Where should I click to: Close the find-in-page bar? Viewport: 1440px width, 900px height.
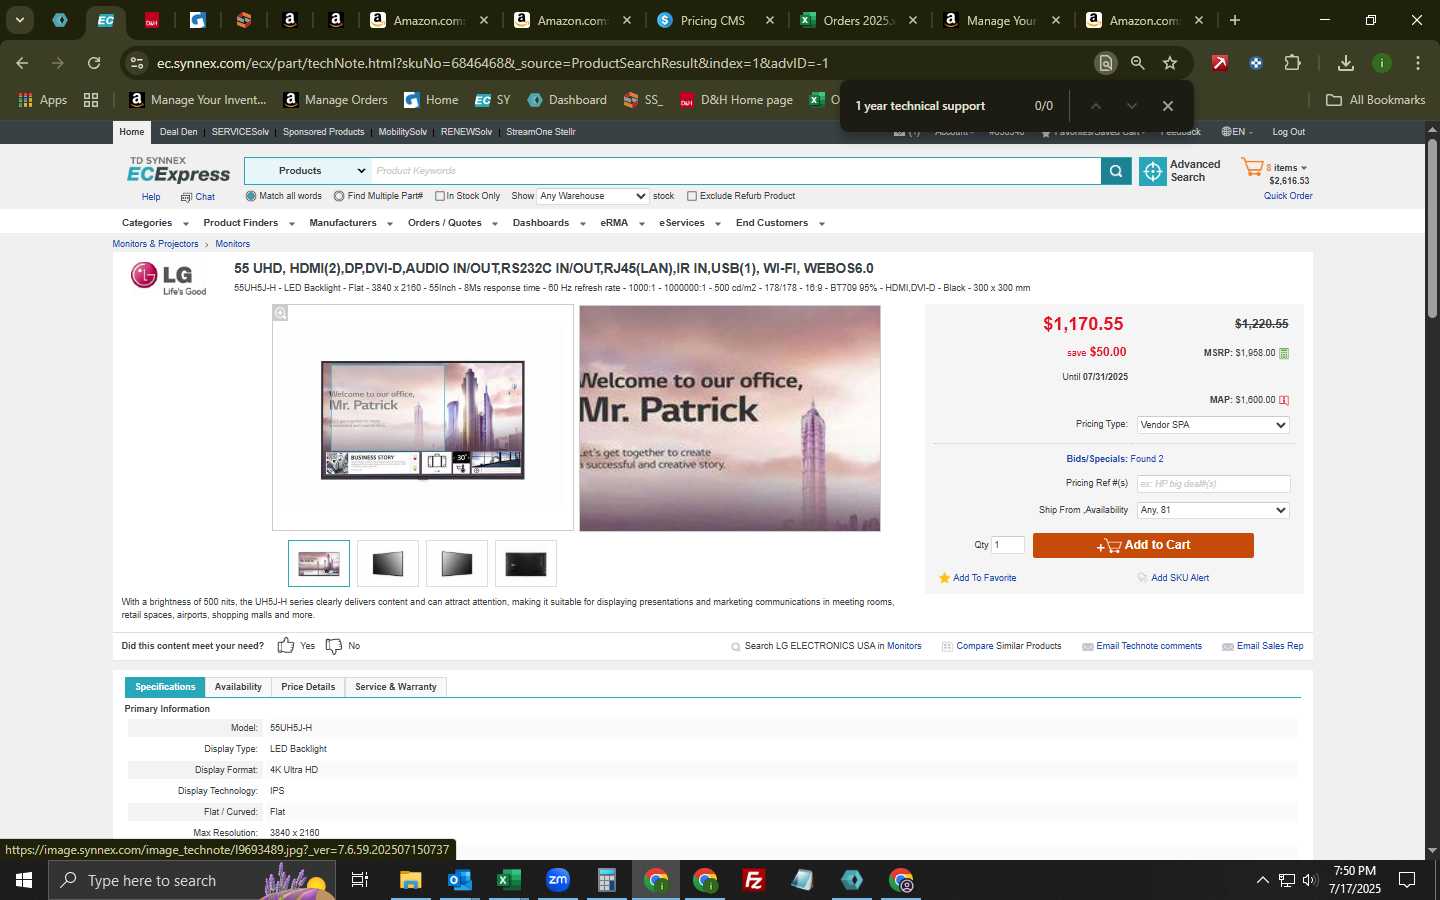tap(1167, 106)
